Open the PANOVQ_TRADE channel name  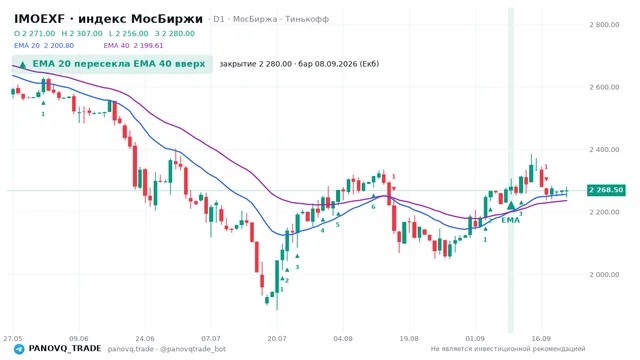[x=65, y=349]
